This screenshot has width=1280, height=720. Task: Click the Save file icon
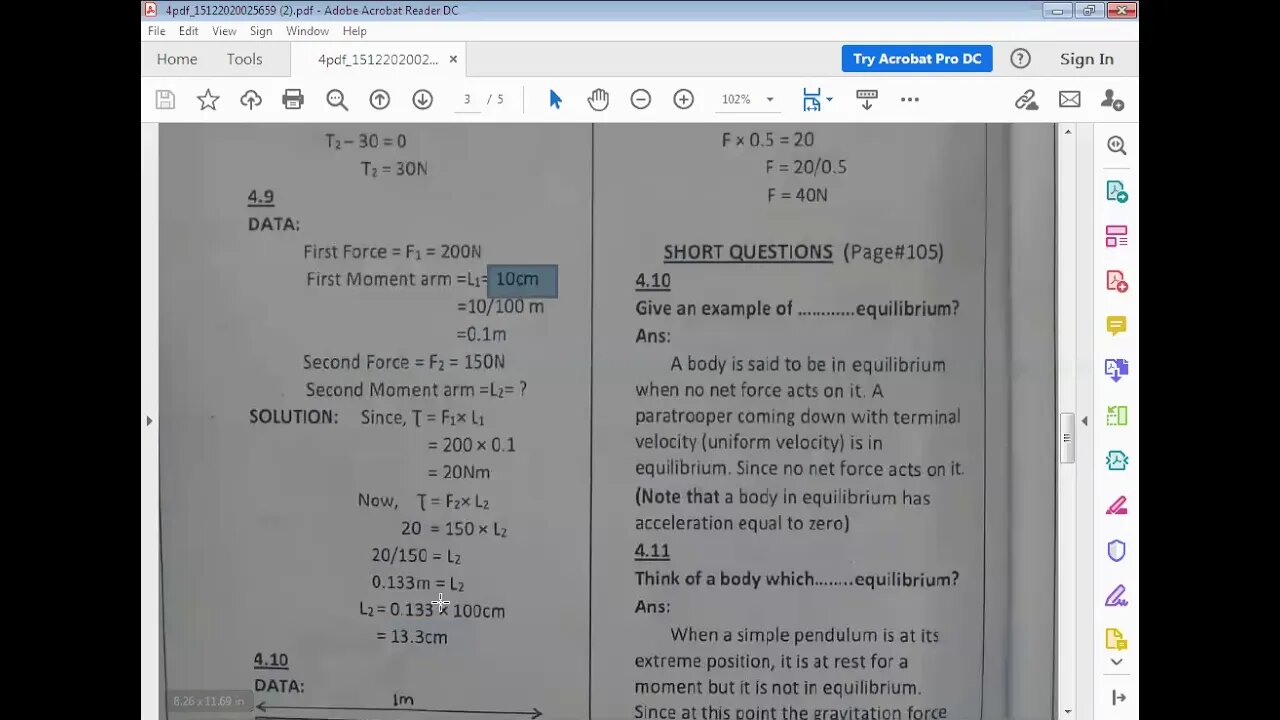pos(166,99)
